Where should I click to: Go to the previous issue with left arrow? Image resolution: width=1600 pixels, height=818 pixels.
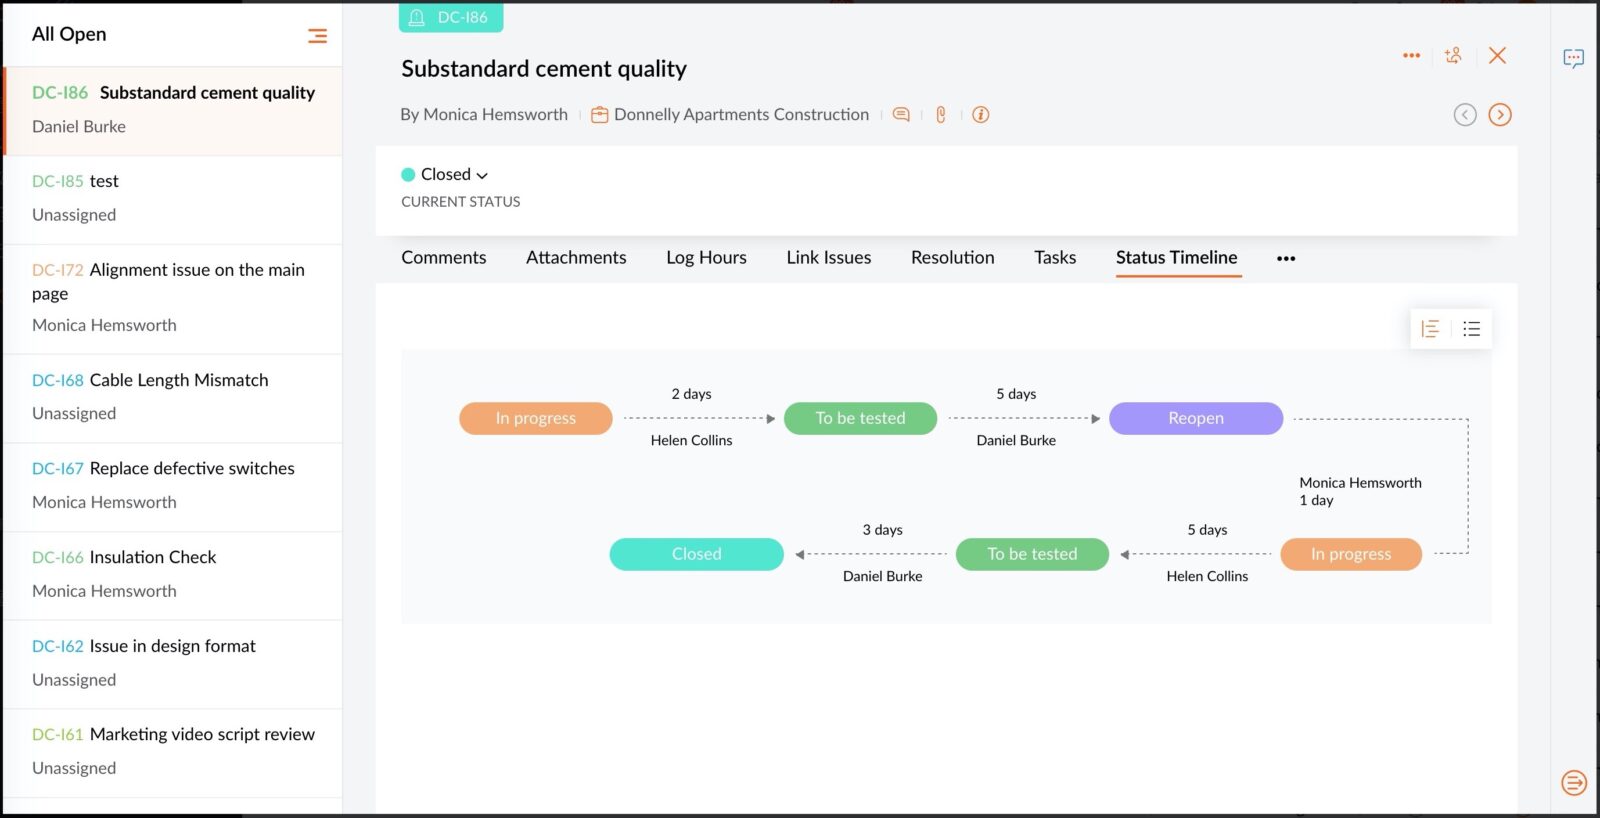[x=1465, y=115]
